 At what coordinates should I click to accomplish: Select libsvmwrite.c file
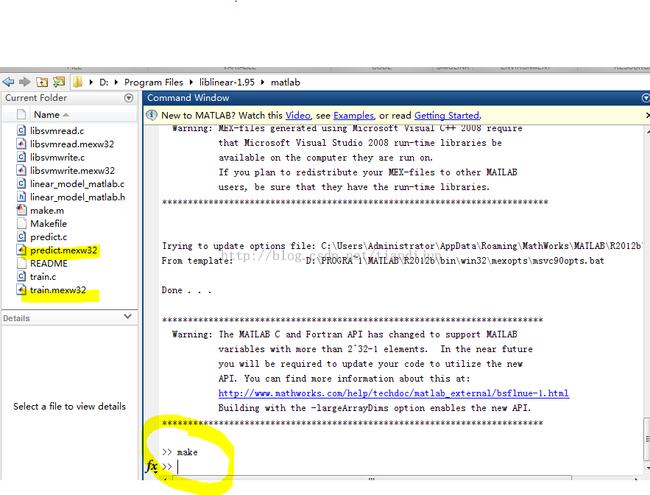[x=57, y=157]
